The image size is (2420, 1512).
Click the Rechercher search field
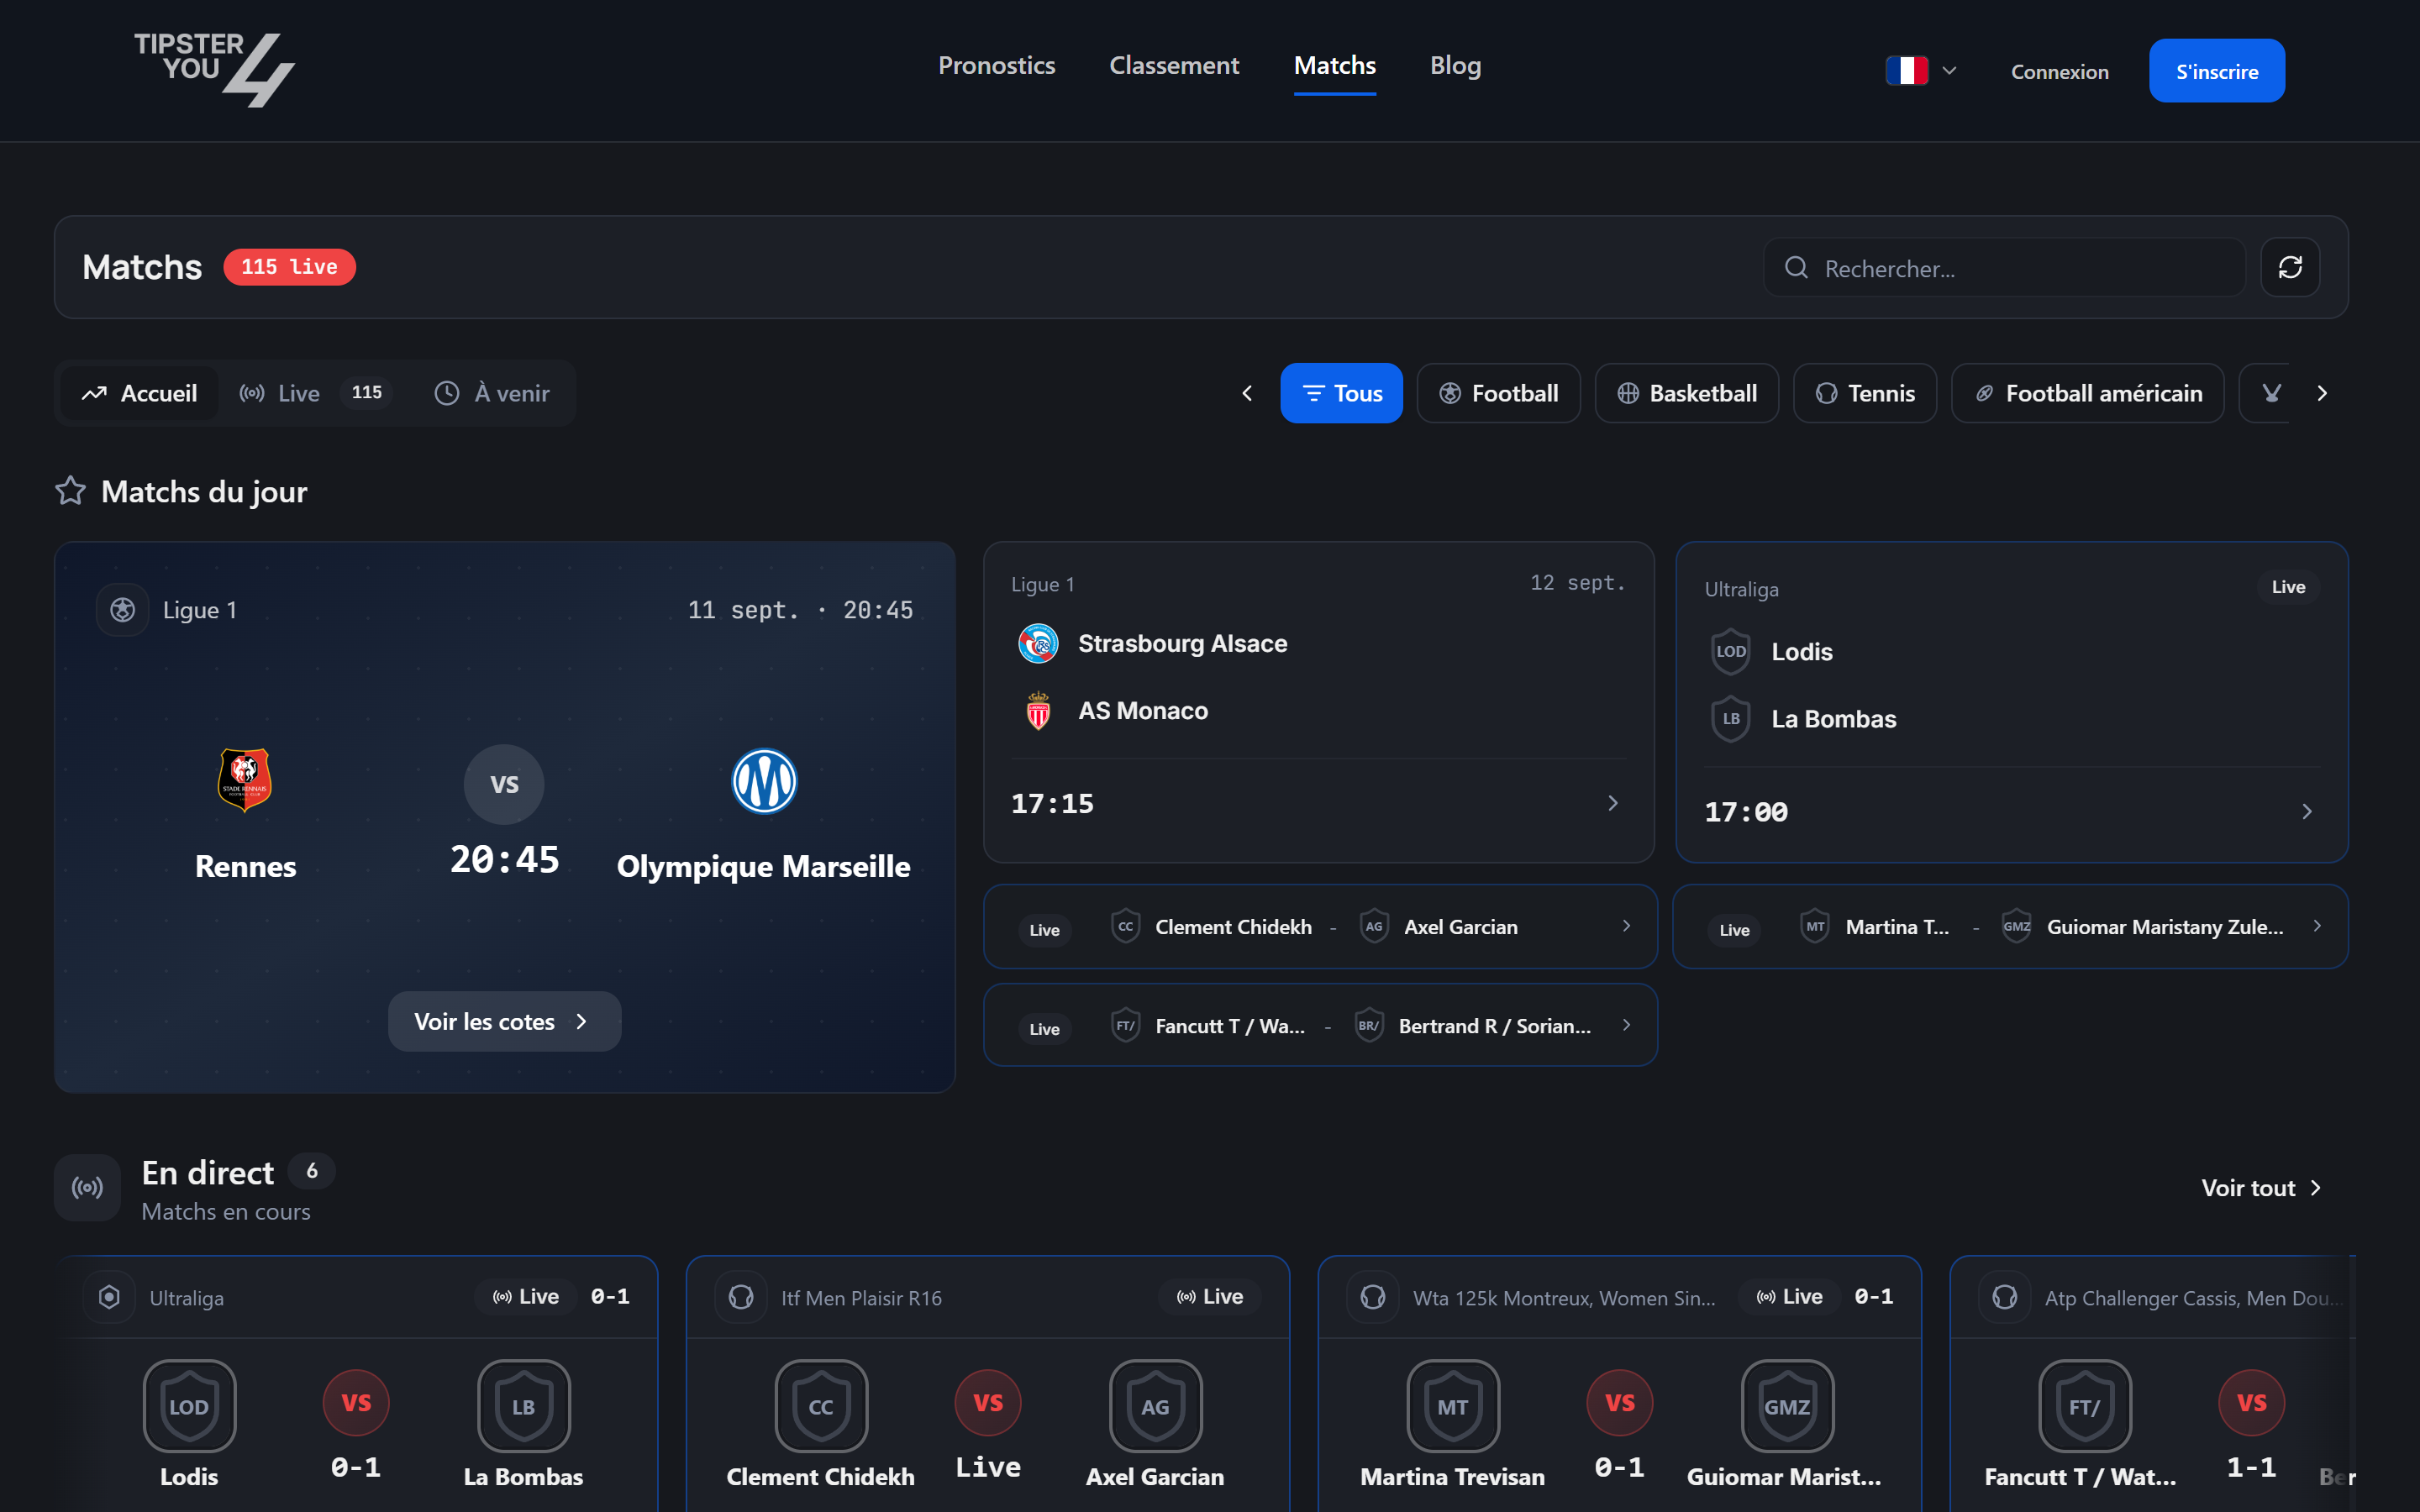tap(2003, 268)
